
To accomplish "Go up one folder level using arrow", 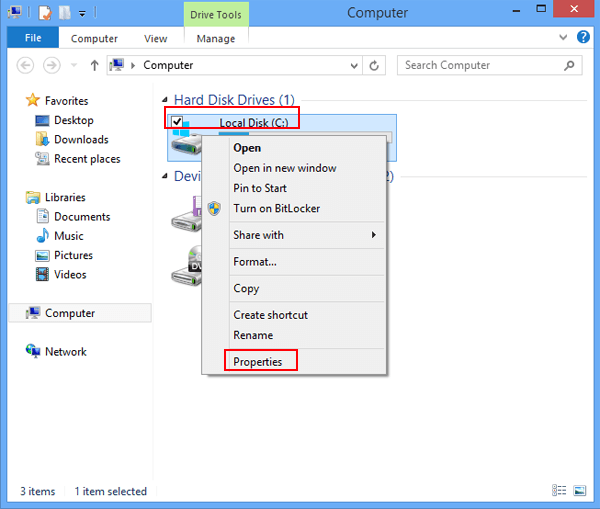I will 95,66.
